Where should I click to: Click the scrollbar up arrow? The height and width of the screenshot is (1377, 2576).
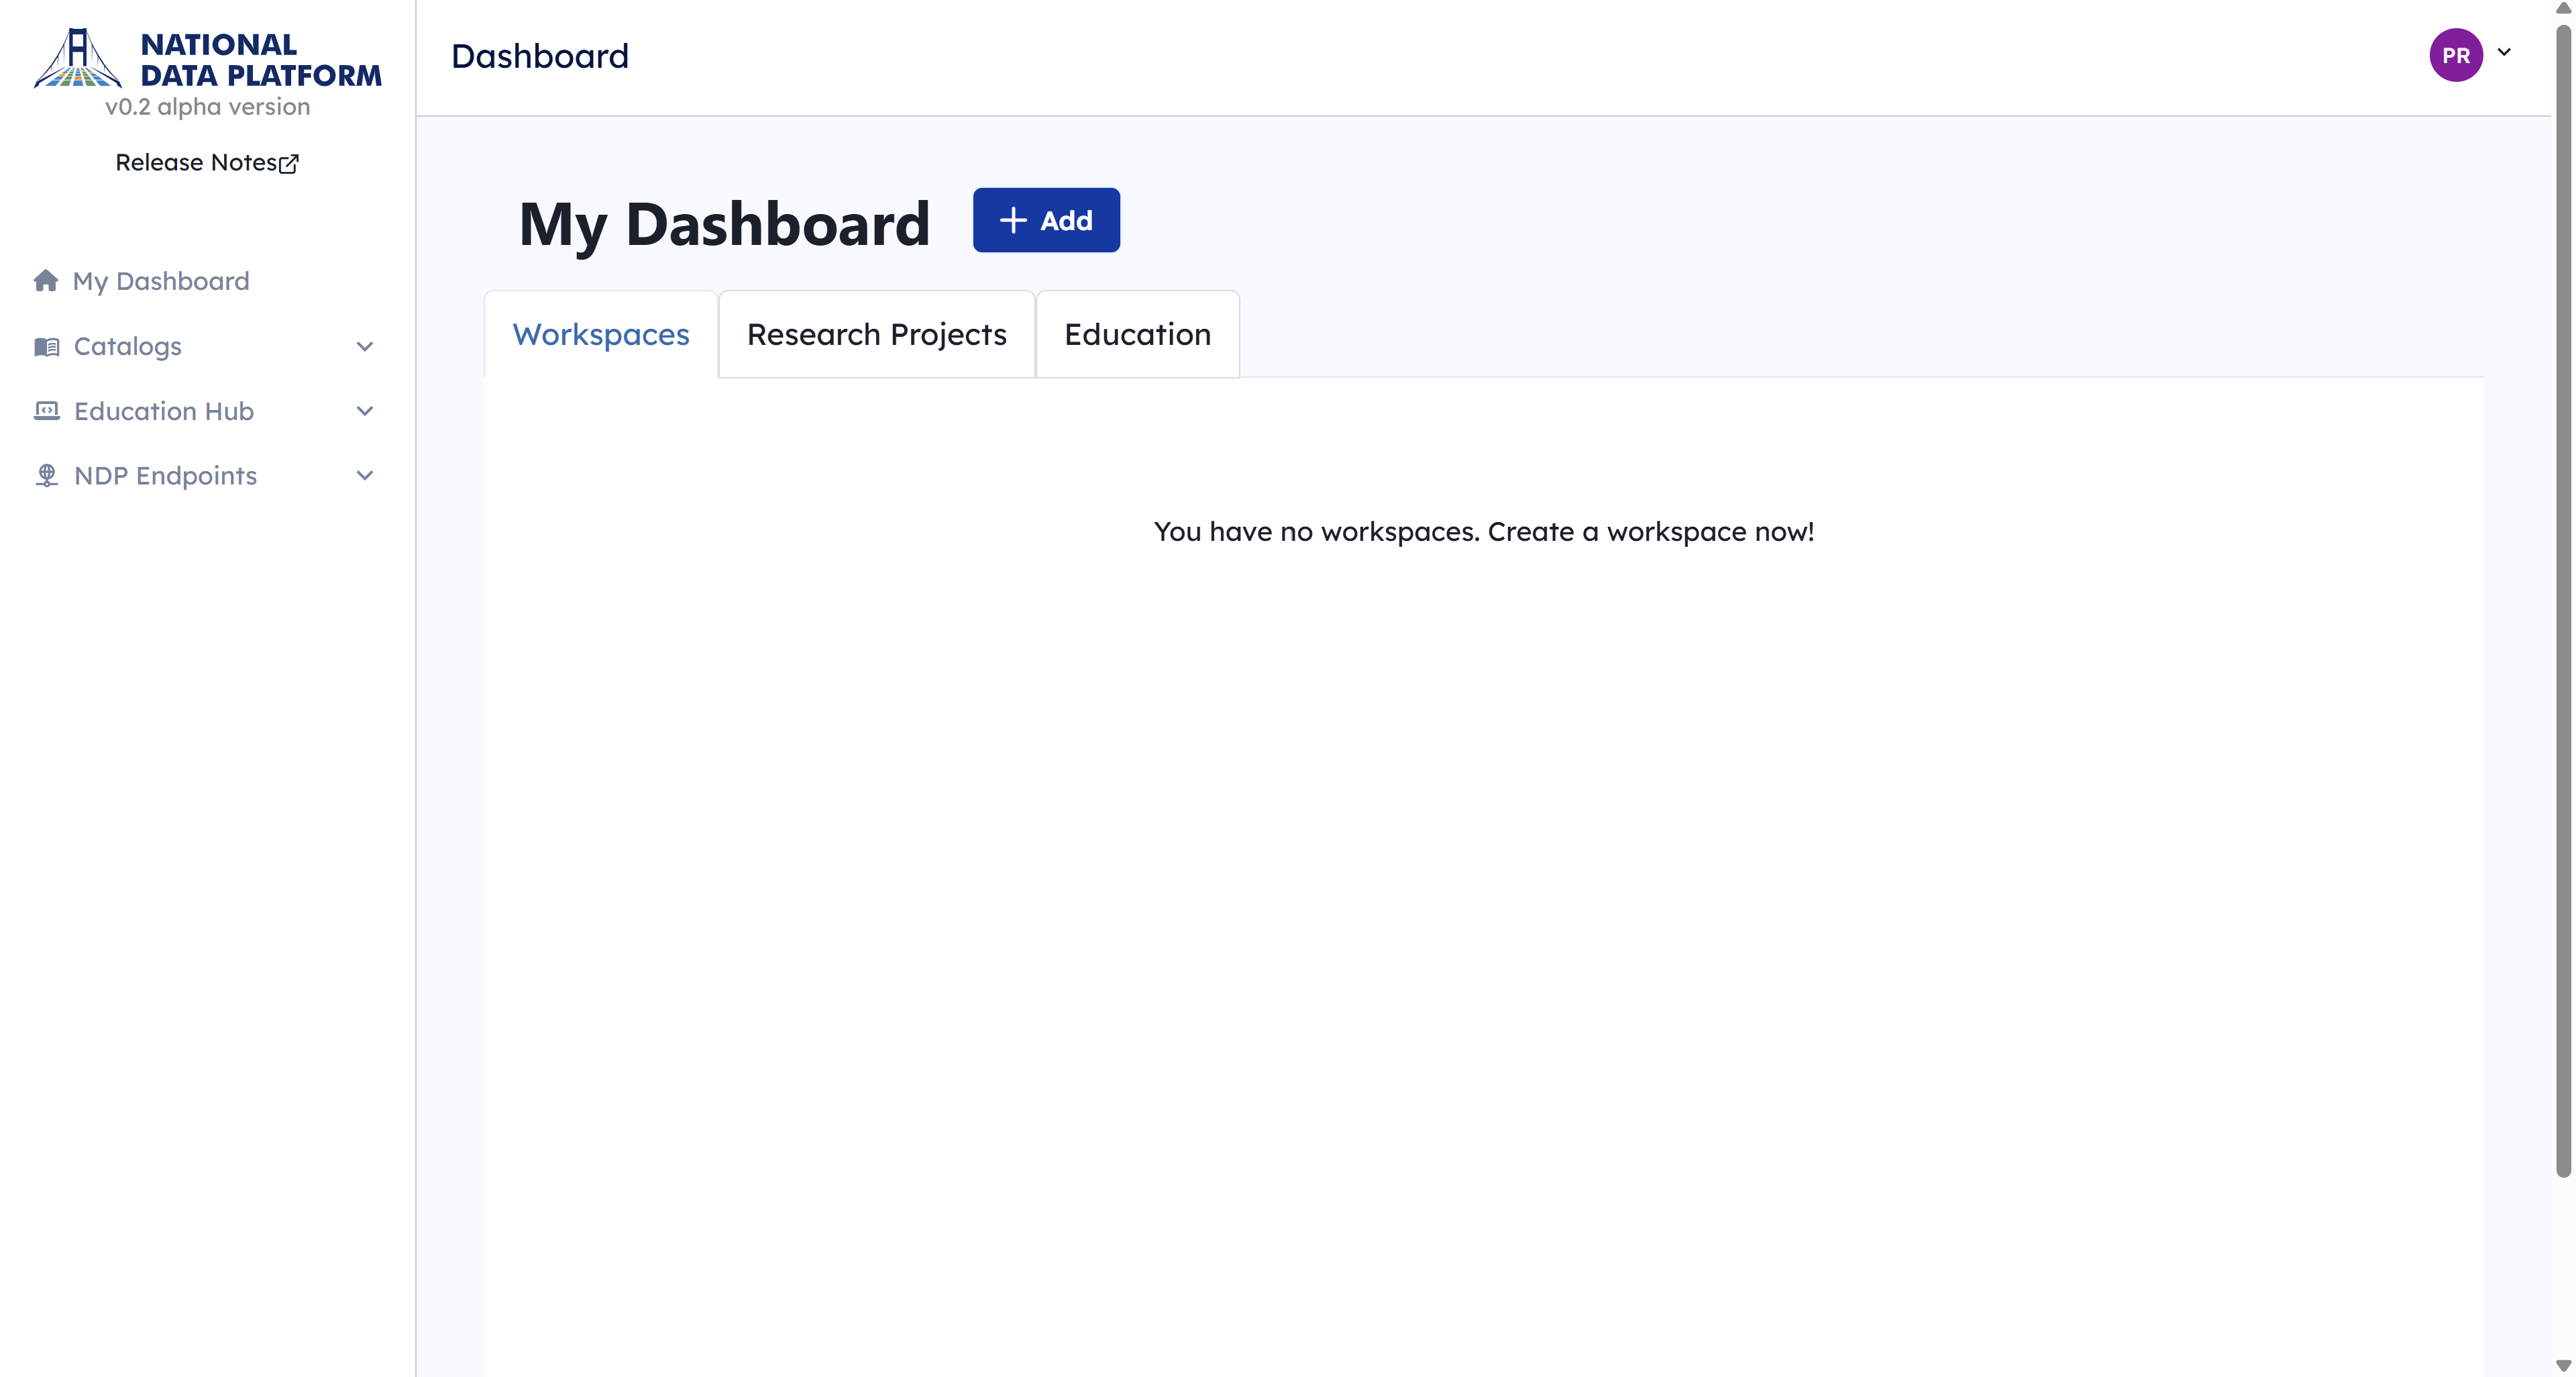(2563, 9)
